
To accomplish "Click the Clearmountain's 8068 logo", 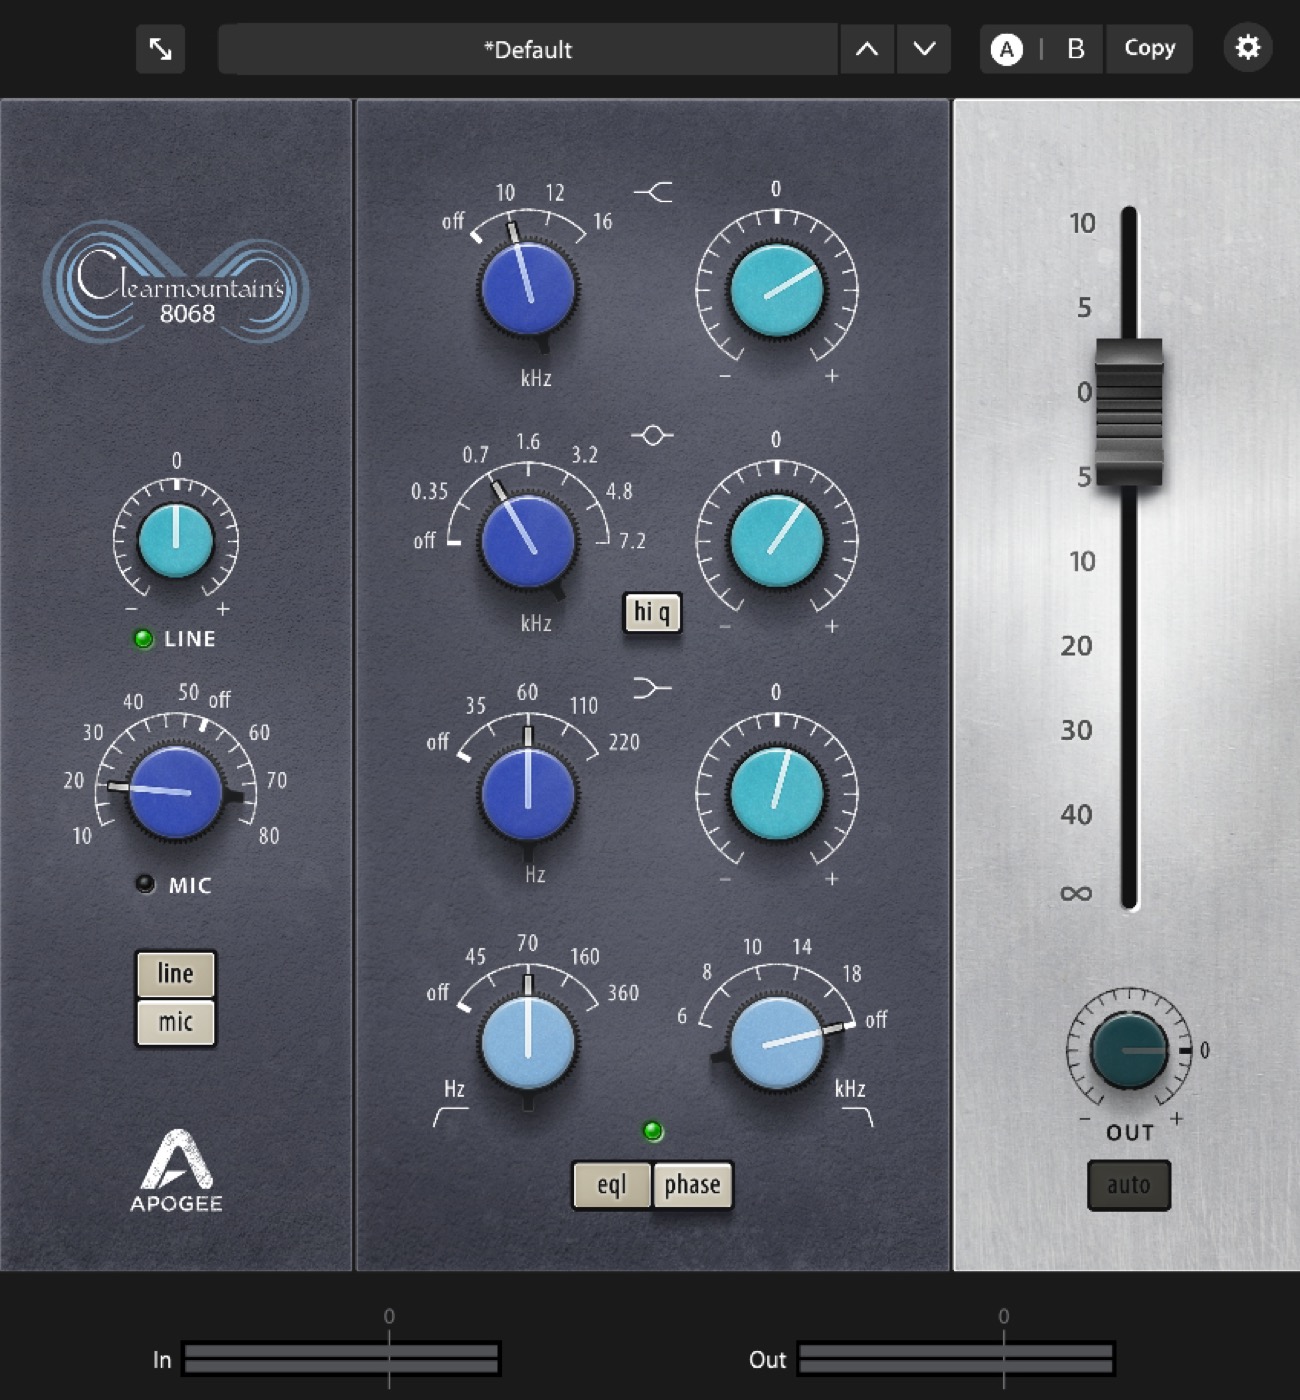I will pos(176,282).
